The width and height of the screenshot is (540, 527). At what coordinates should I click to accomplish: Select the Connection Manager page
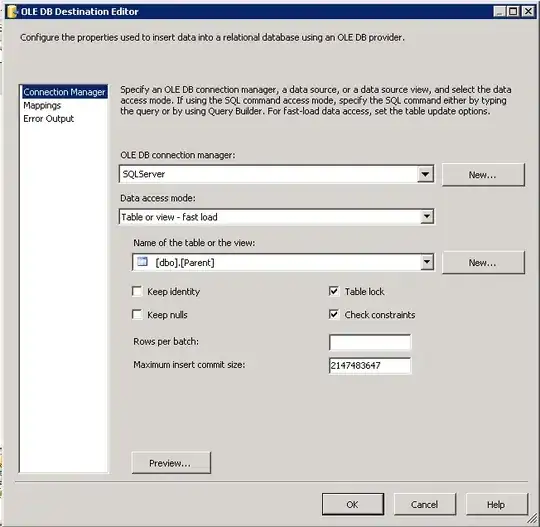point(64,92)
